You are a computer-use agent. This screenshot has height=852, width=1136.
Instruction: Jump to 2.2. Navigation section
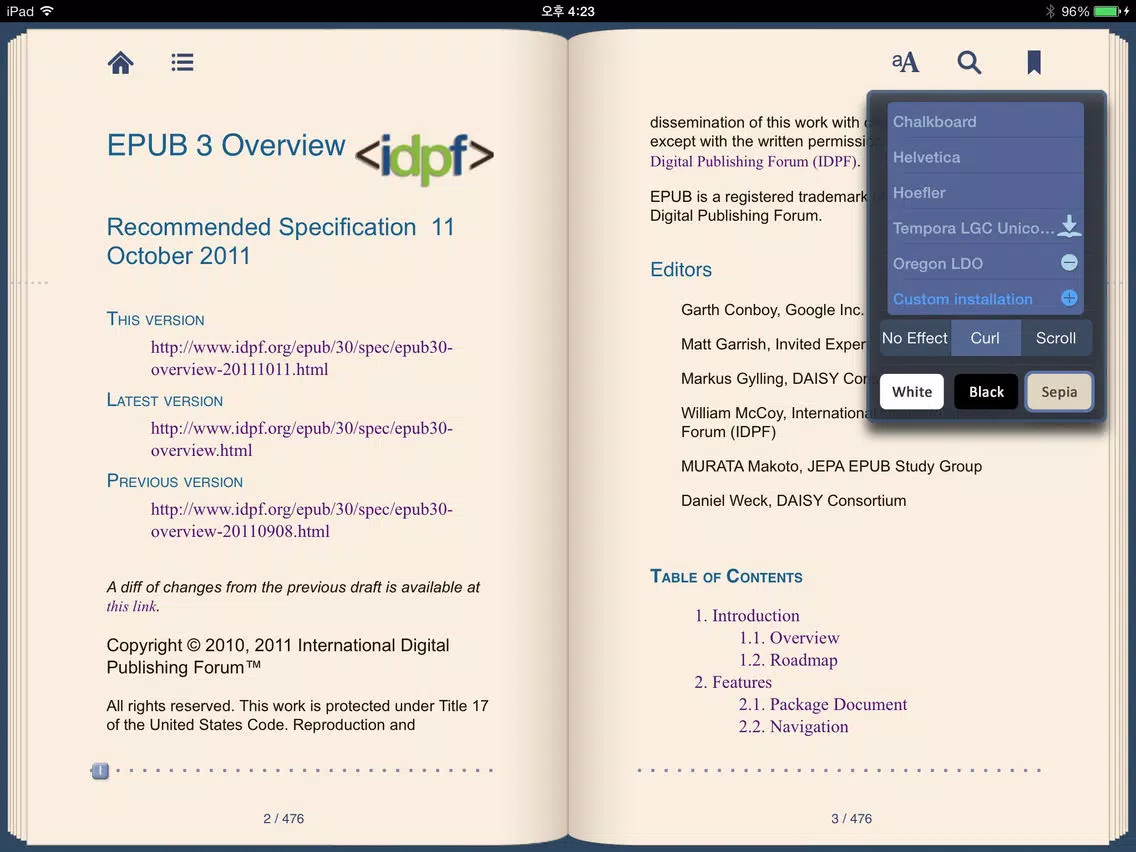pos(793,727)
